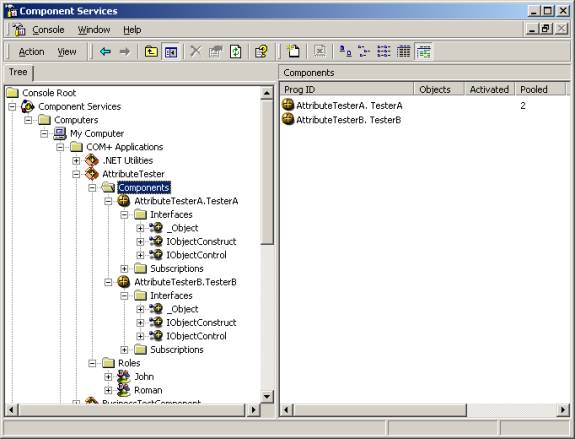Click the Forward arrow toolbar button
The image size is (575, 439).
click(x=125, y=52)
